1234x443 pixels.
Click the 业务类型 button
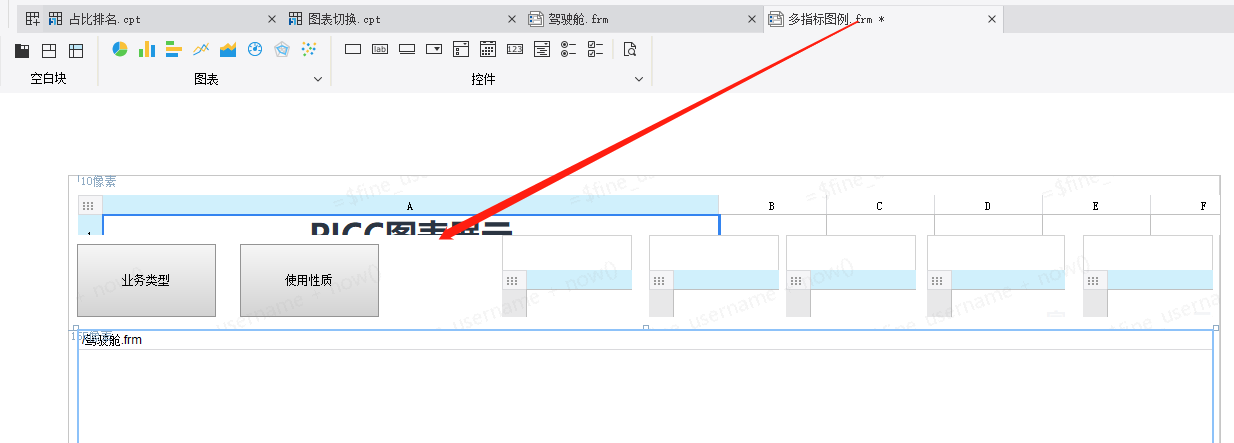point(146,280)
